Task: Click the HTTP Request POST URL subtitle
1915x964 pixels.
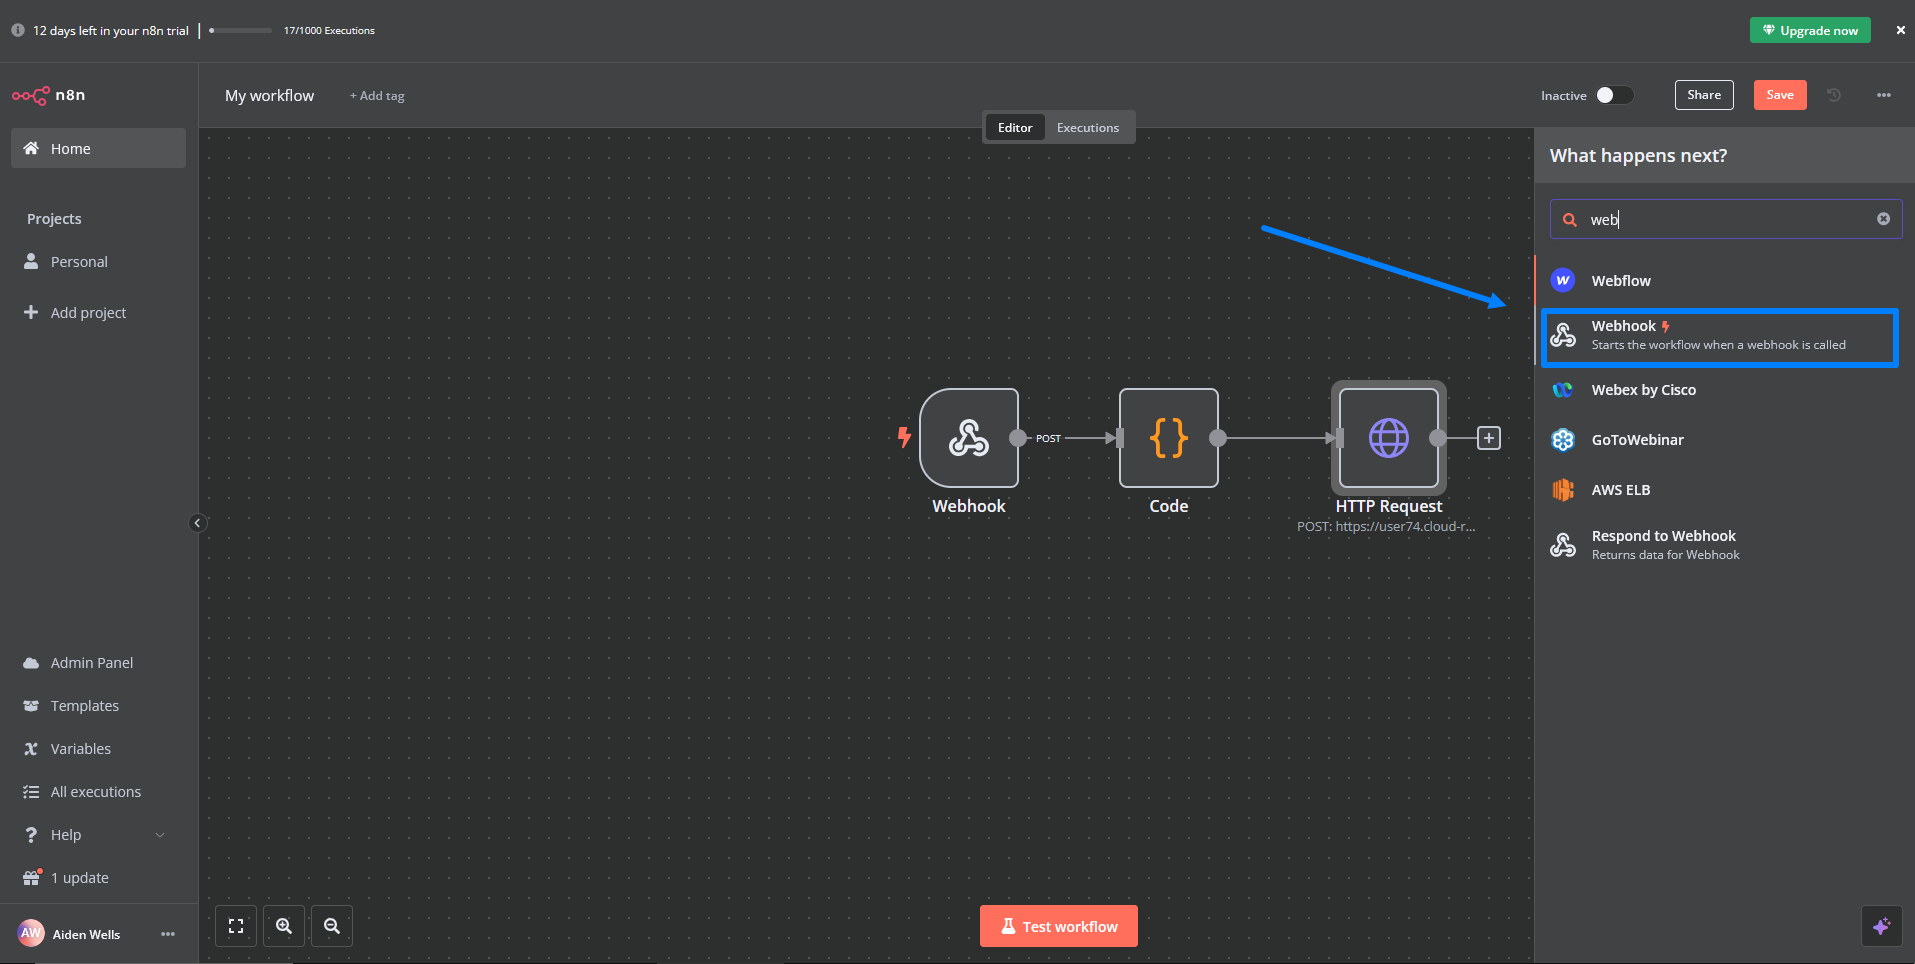Action: pyautogui.click(x=1386, y=526)
